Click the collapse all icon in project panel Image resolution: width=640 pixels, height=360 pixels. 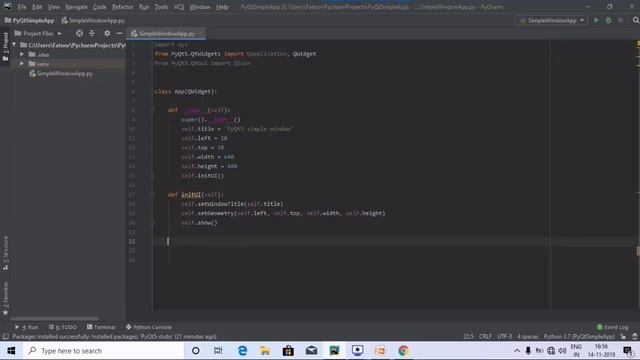coord(92,33)
